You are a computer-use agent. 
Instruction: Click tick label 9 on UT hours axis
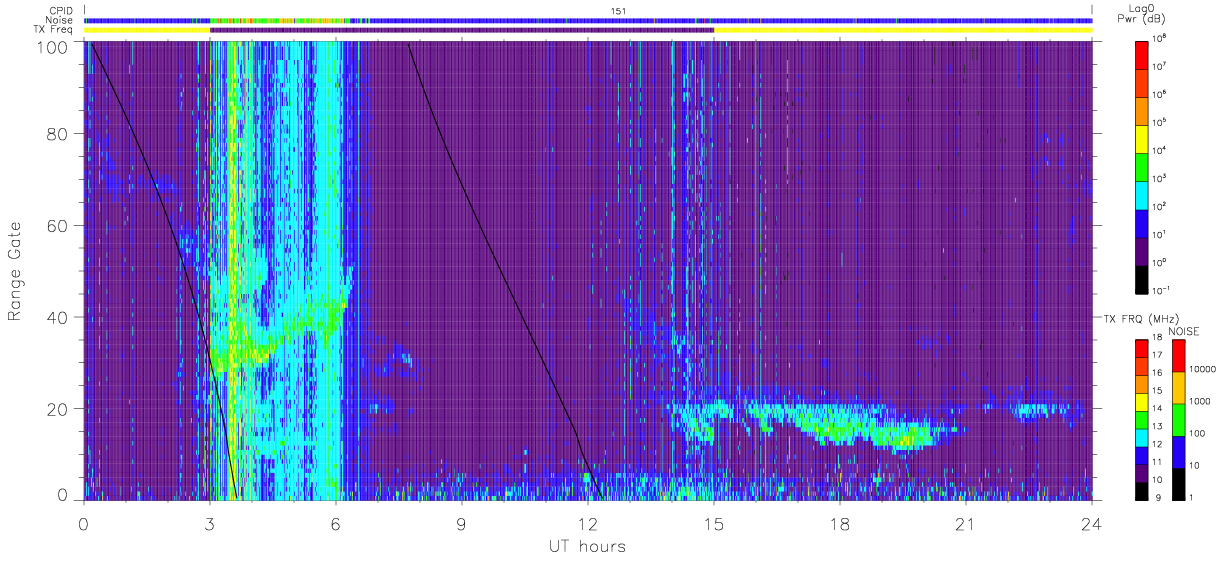[x=461, y=523]
